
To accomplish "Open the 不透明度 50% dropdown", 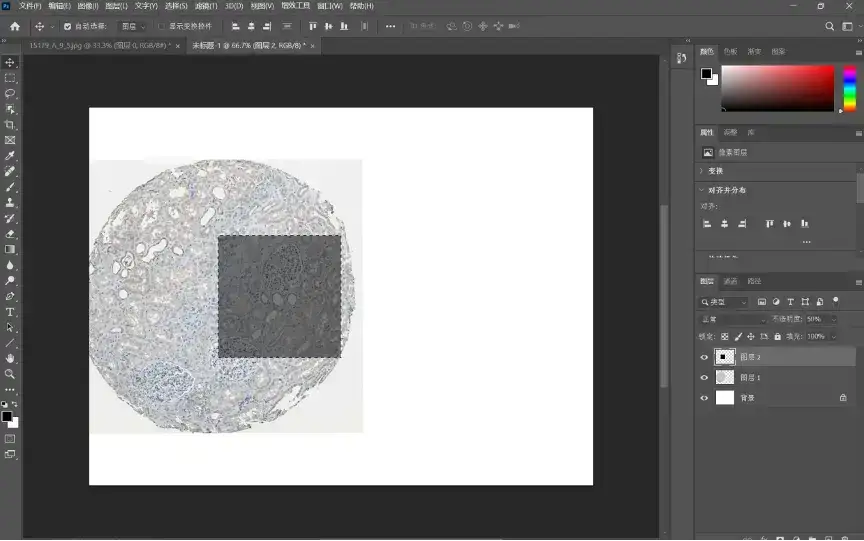I will click(819, 319).
